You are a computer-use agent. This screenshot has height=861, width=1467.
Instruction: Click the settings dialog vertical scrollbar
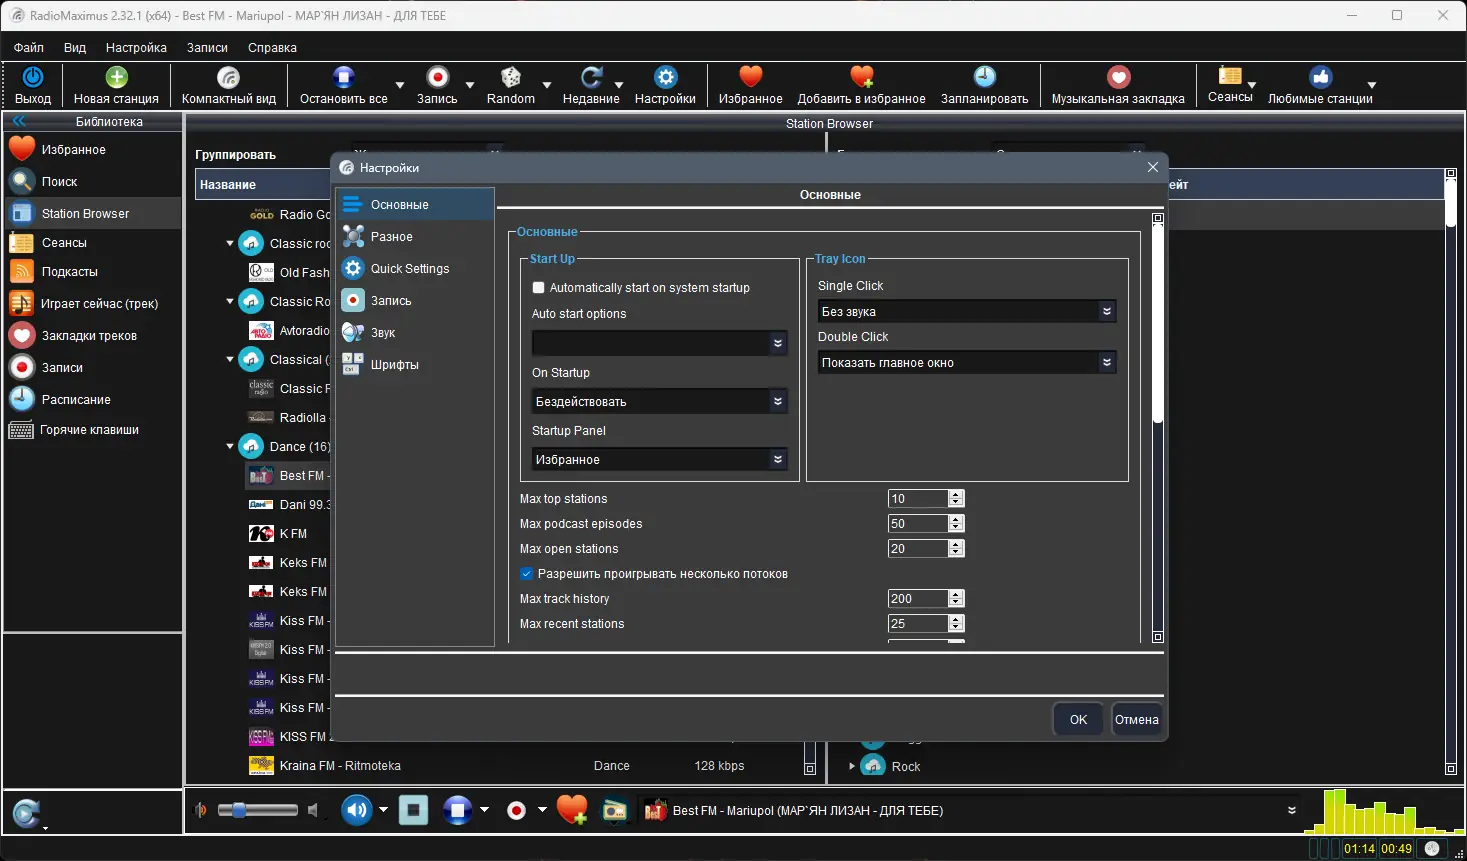[x=1158, y=325]
